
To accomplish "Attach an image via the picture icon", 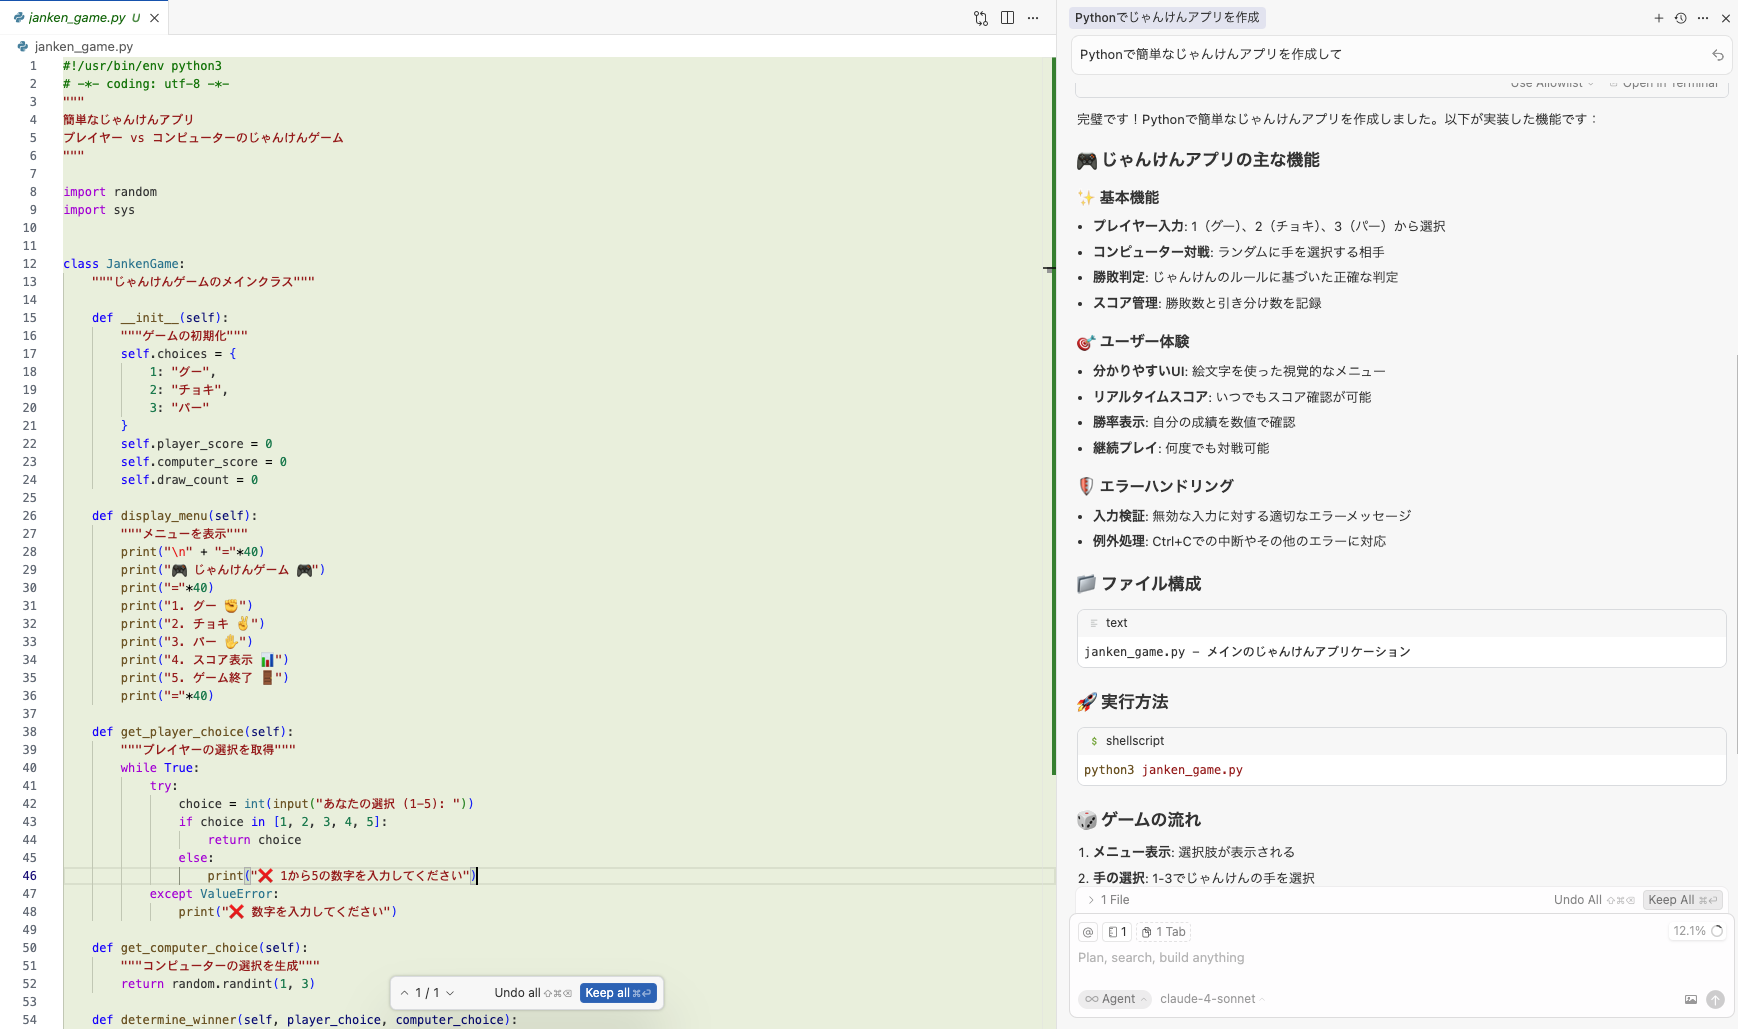I will [x=1689, y=999].
